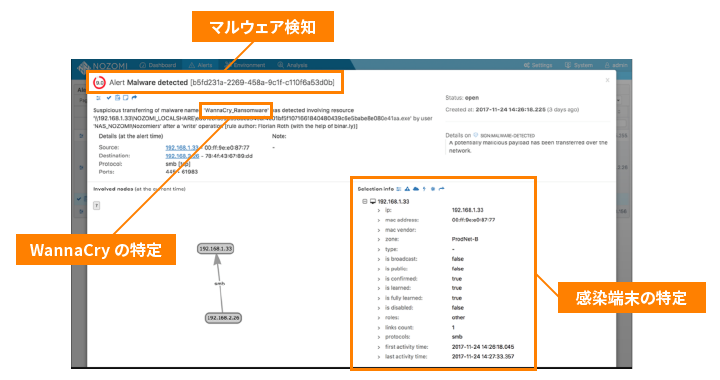Close the alert dialog with the X
720x380 pixels.
607,80
